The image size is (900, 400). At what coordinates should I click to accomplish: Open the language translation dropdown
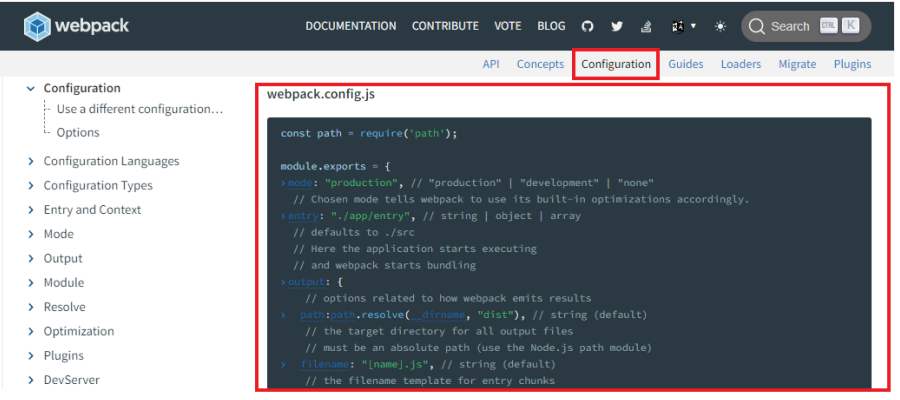[684, 26]
